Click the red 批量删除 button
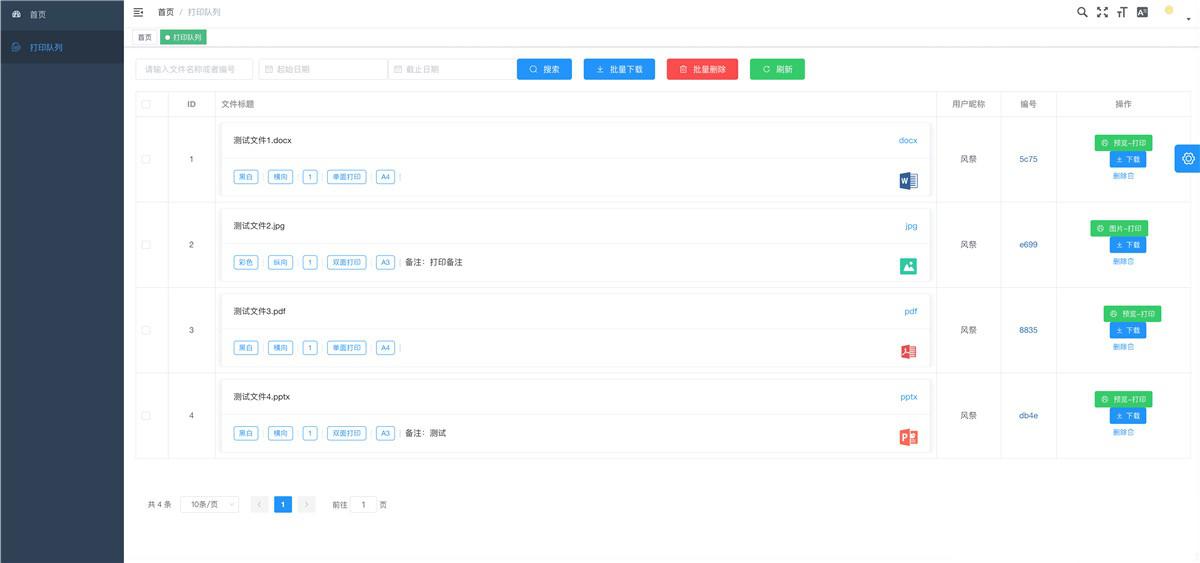Screen dimensions: 1200x563 tap(702, 69)
